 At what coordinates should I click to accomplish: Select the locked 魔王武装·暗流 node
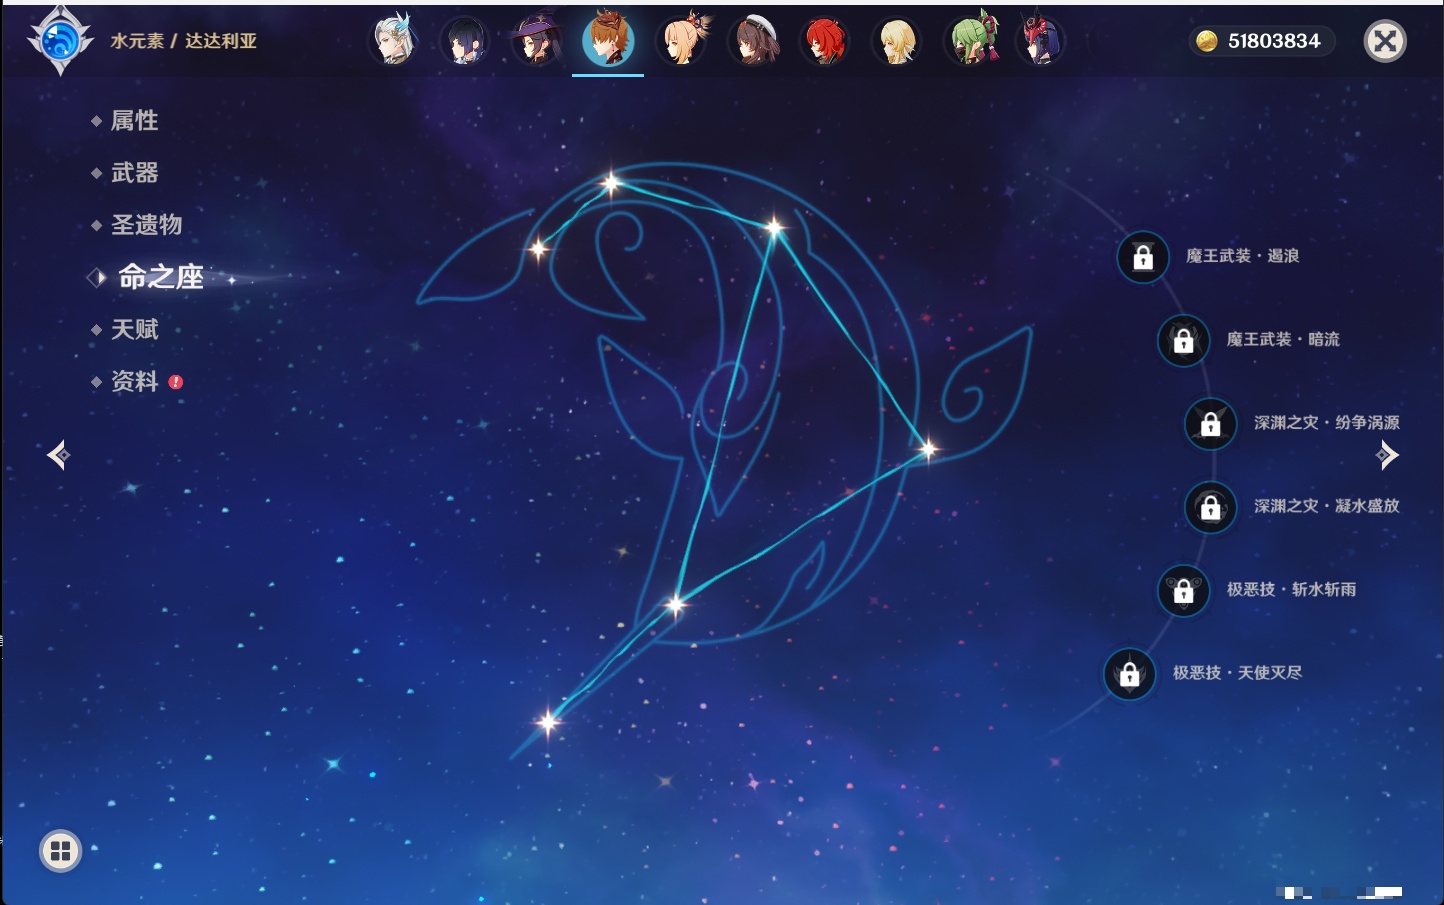pyautogui.click(x=1183, y=340)
